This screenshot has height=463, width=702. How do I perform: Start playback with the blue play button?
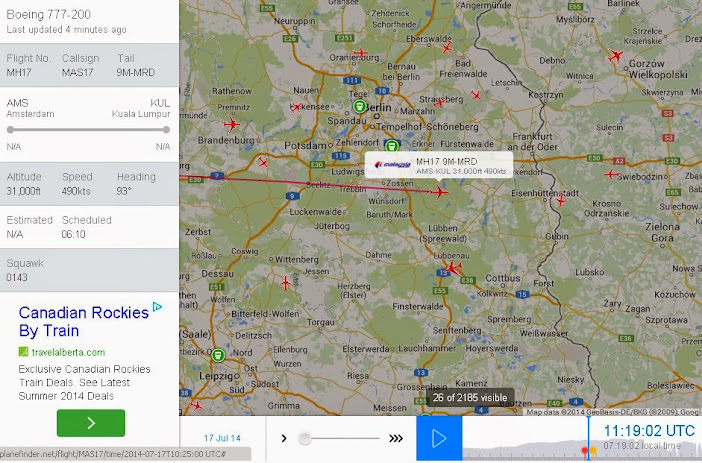click(439, 438)
